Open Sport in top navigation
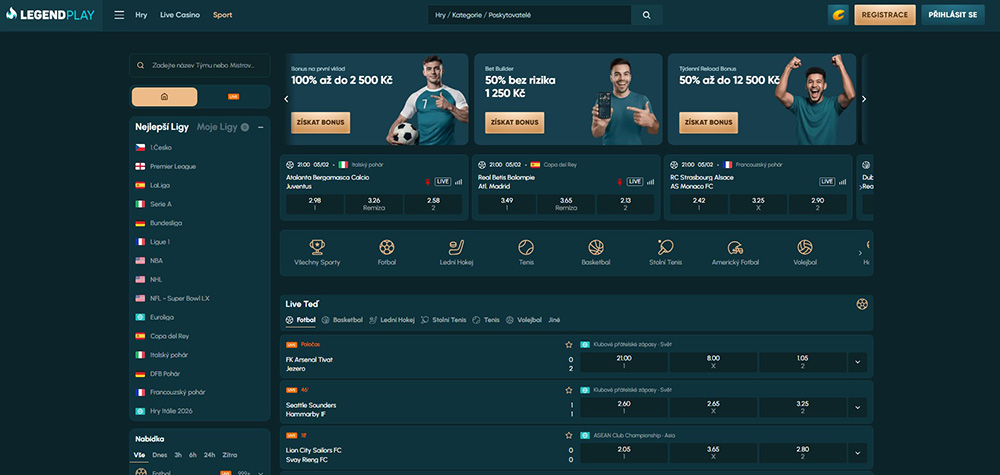 click(x=223, y=15)
